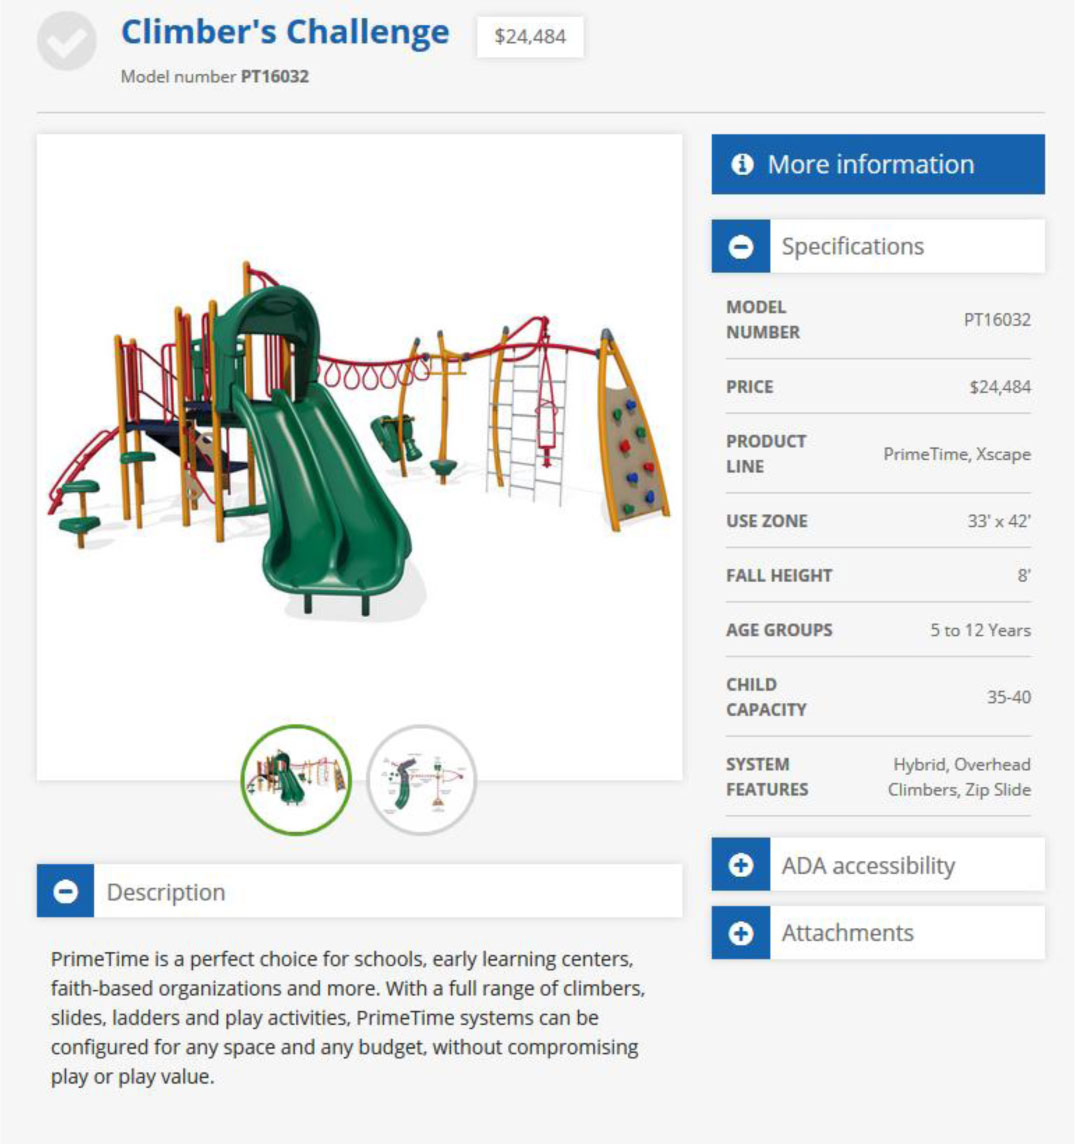Click the PrimeTime, Xscape product line value
This screenshot has height=1144, width=1075.
click(956, 454)
